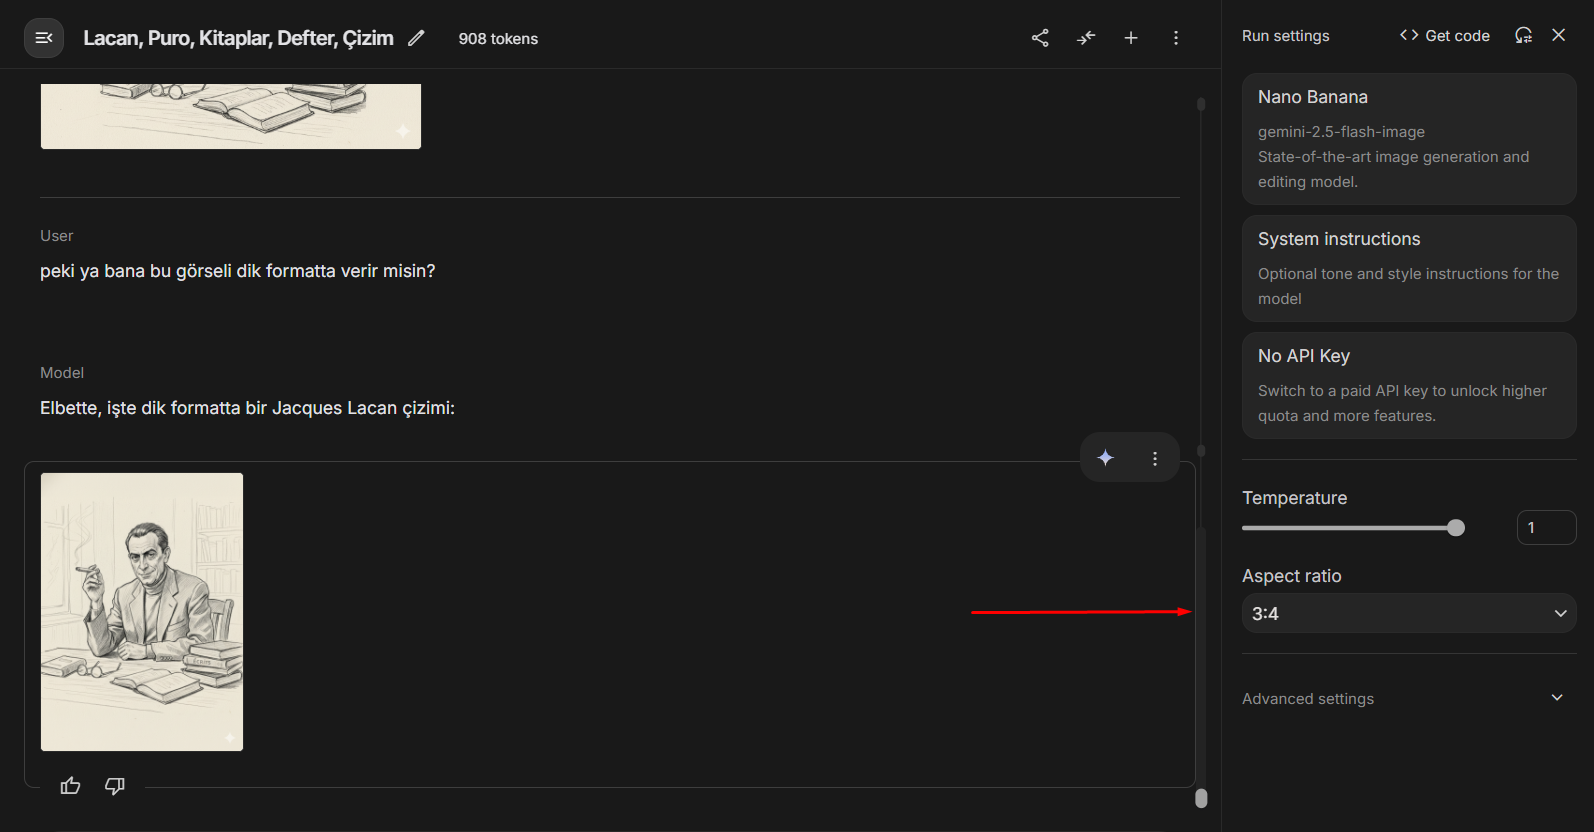Toggle the sidebar navigation menu icon
The image size is (1594, 832).
44,38
